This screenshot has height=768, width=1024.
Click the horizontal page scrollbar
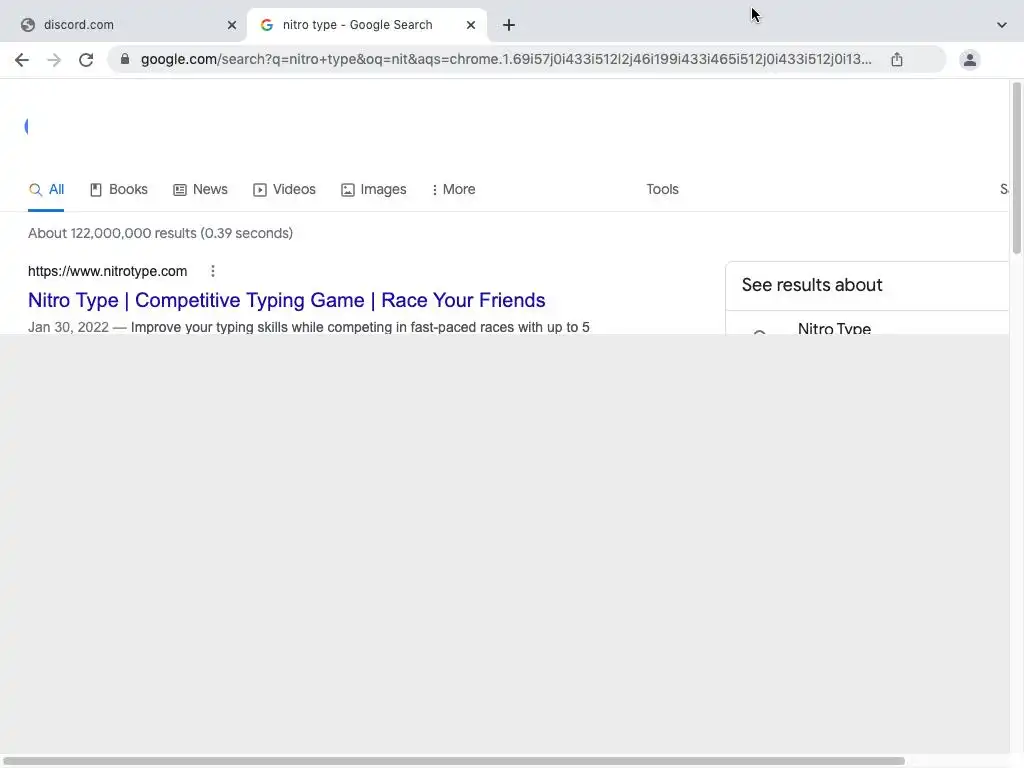[455, 761]
